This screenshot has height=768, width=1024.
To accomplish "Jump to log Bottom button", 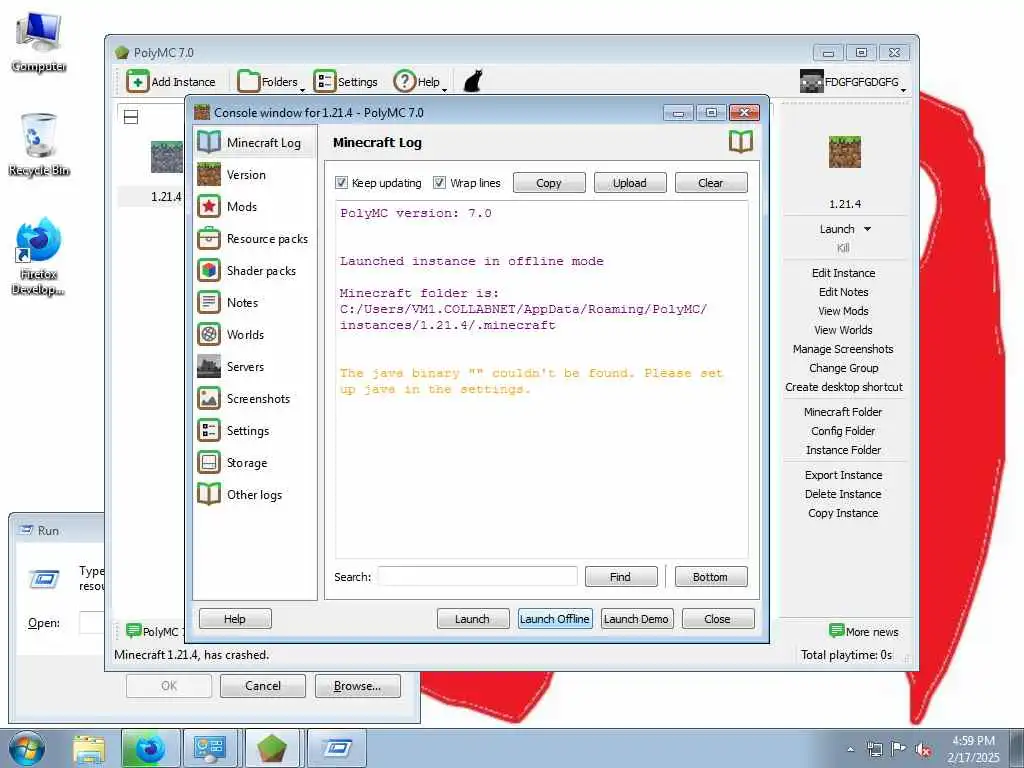I will (711, 577).
